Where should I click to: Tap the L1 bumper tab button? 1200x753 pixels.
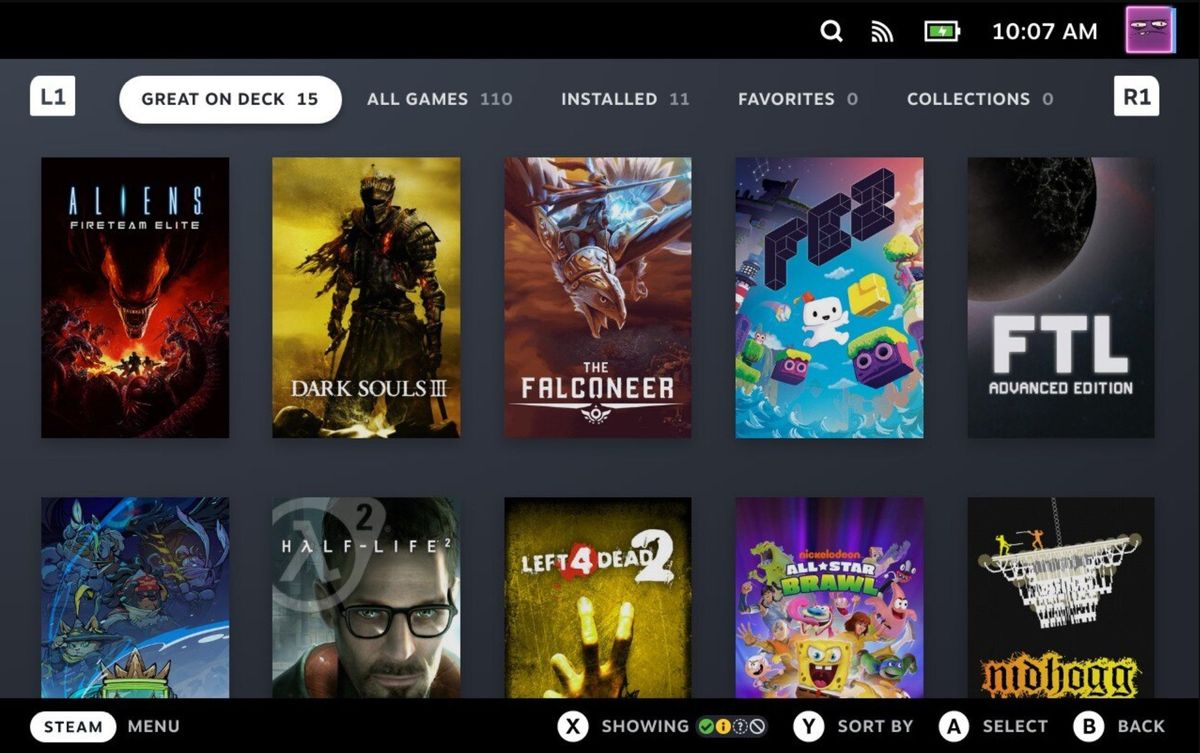pos(53,97)
